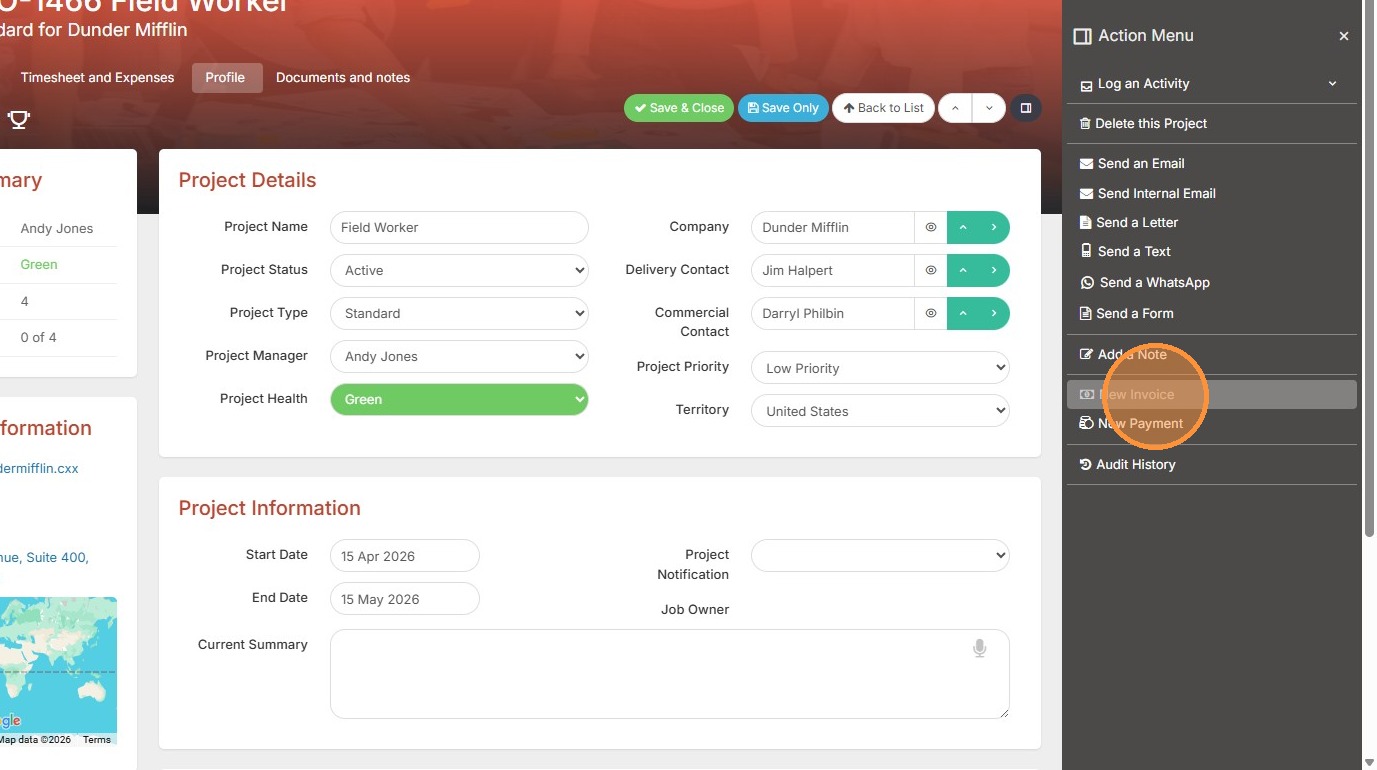This screenshot has height=770, width=1377.
Task: Click the Save & Close button
Action: tap(679, 108)
